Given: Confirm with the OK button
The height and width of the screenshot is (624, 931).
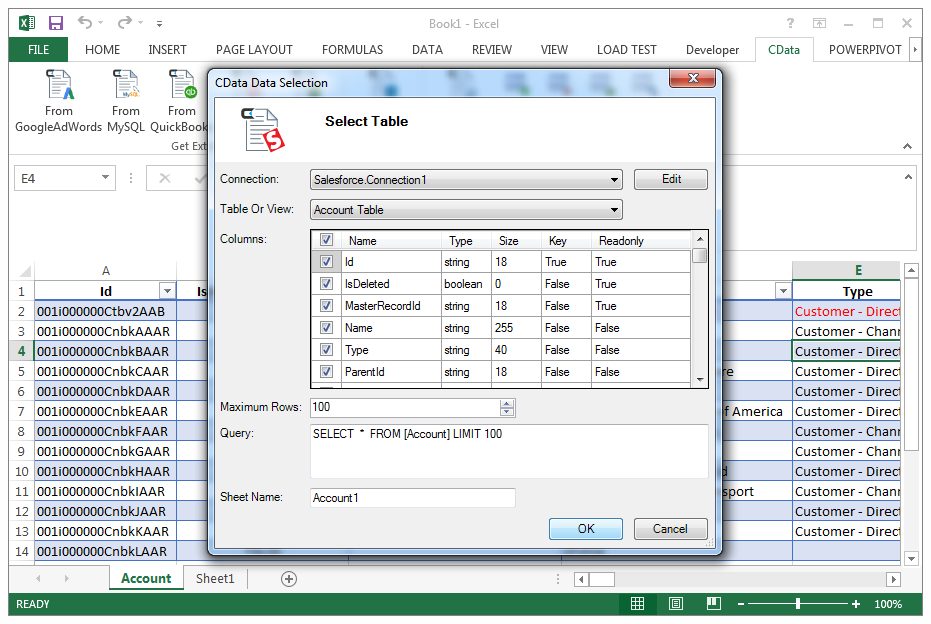Looking at the screenshot, I should pyautogui.click(x=586, y=529).
